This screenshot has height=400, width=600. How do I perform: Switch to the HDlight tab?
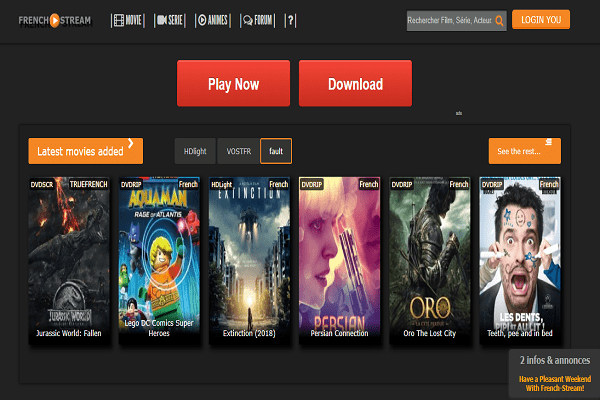point(195,151)
